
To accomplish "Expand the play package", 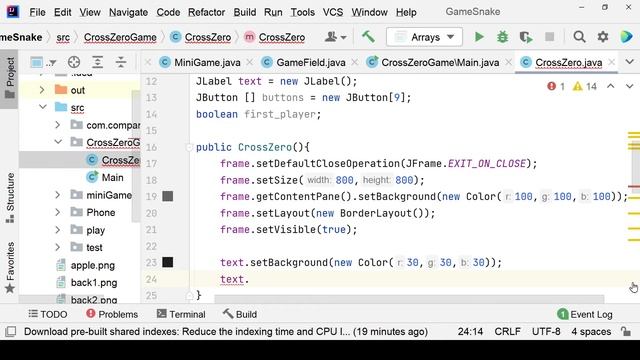I will (x=58, y=230).
